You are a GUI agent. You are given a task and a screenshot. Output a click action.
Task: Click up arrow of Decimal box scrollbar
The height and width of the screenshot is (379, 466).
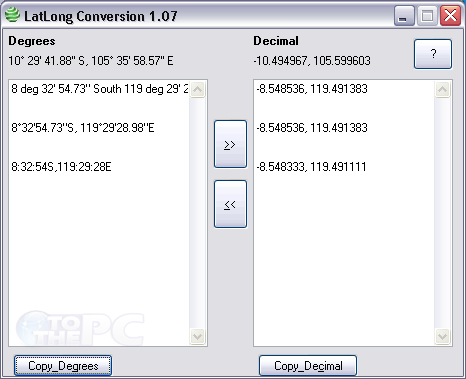pyautogui.click(x=442, y=89)
